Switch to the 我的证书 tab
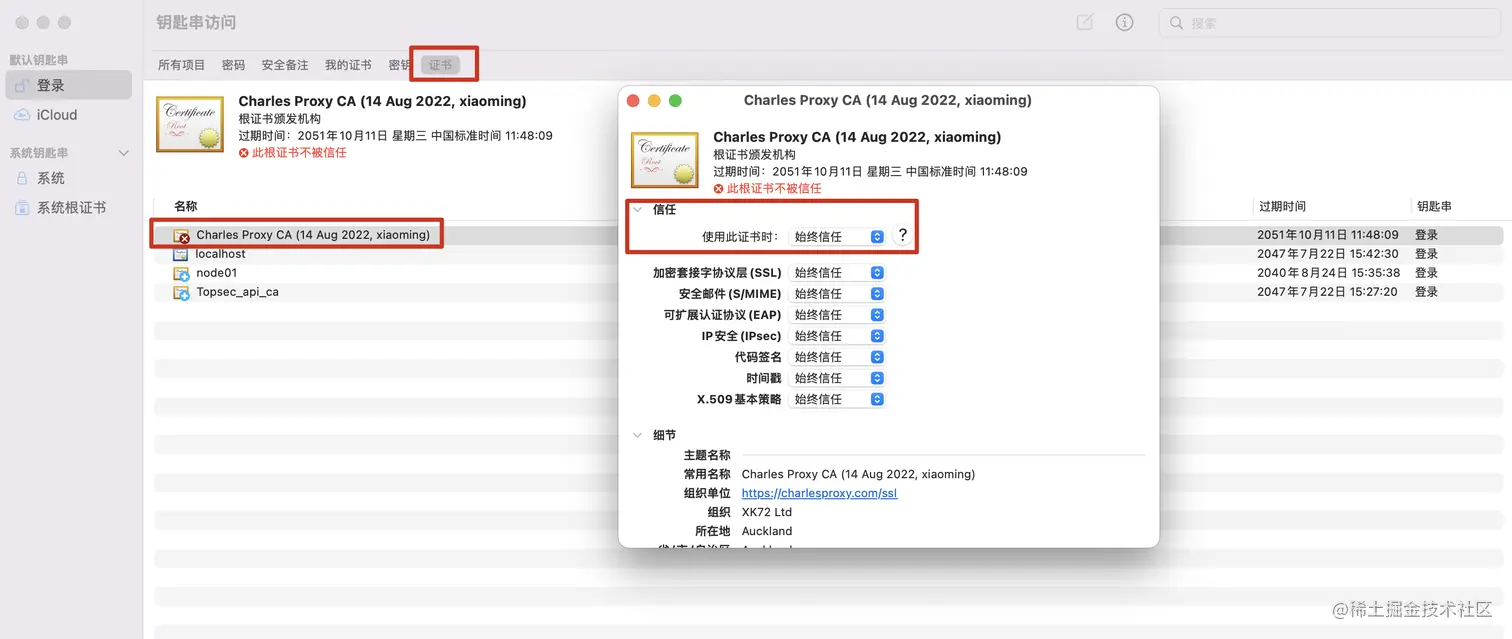 pyautogui.click(x=348, y=65)
